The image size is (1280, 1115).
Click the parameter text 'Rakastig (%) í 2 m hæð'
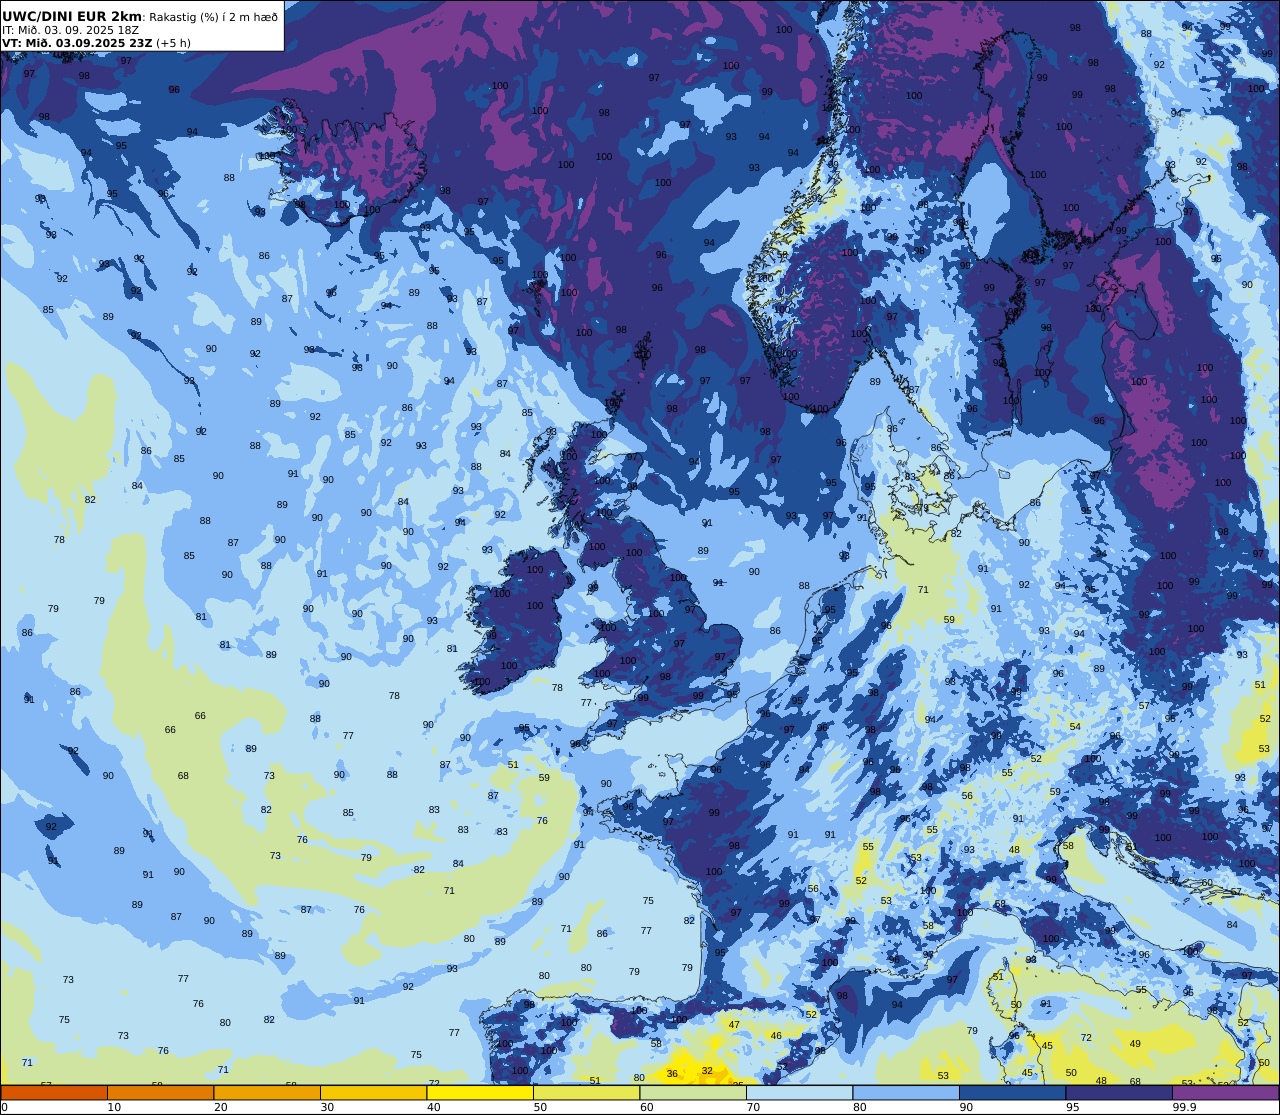[214, 17]
